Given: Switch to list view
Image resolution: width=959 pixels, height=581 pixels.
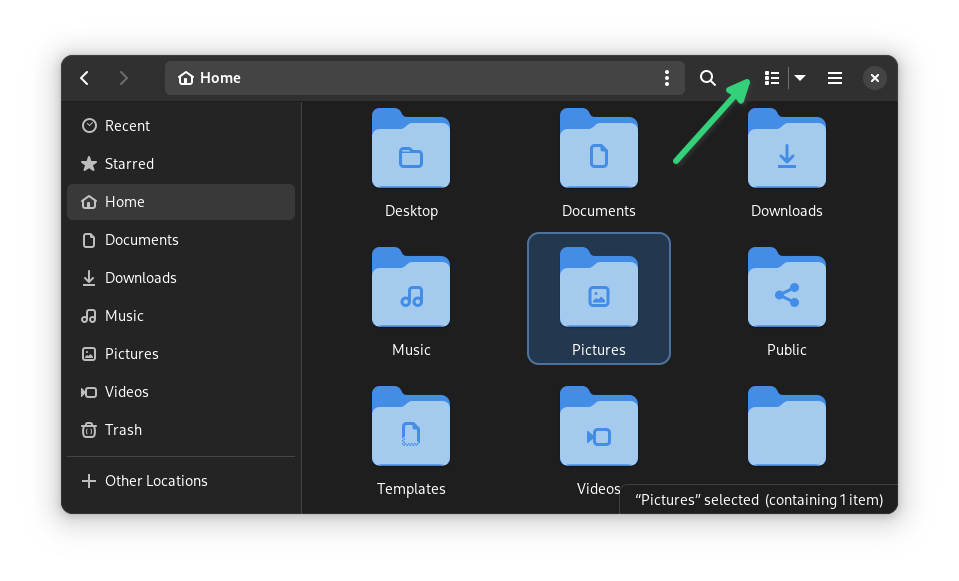Looking at the screenshot, I should coord(771,77).
